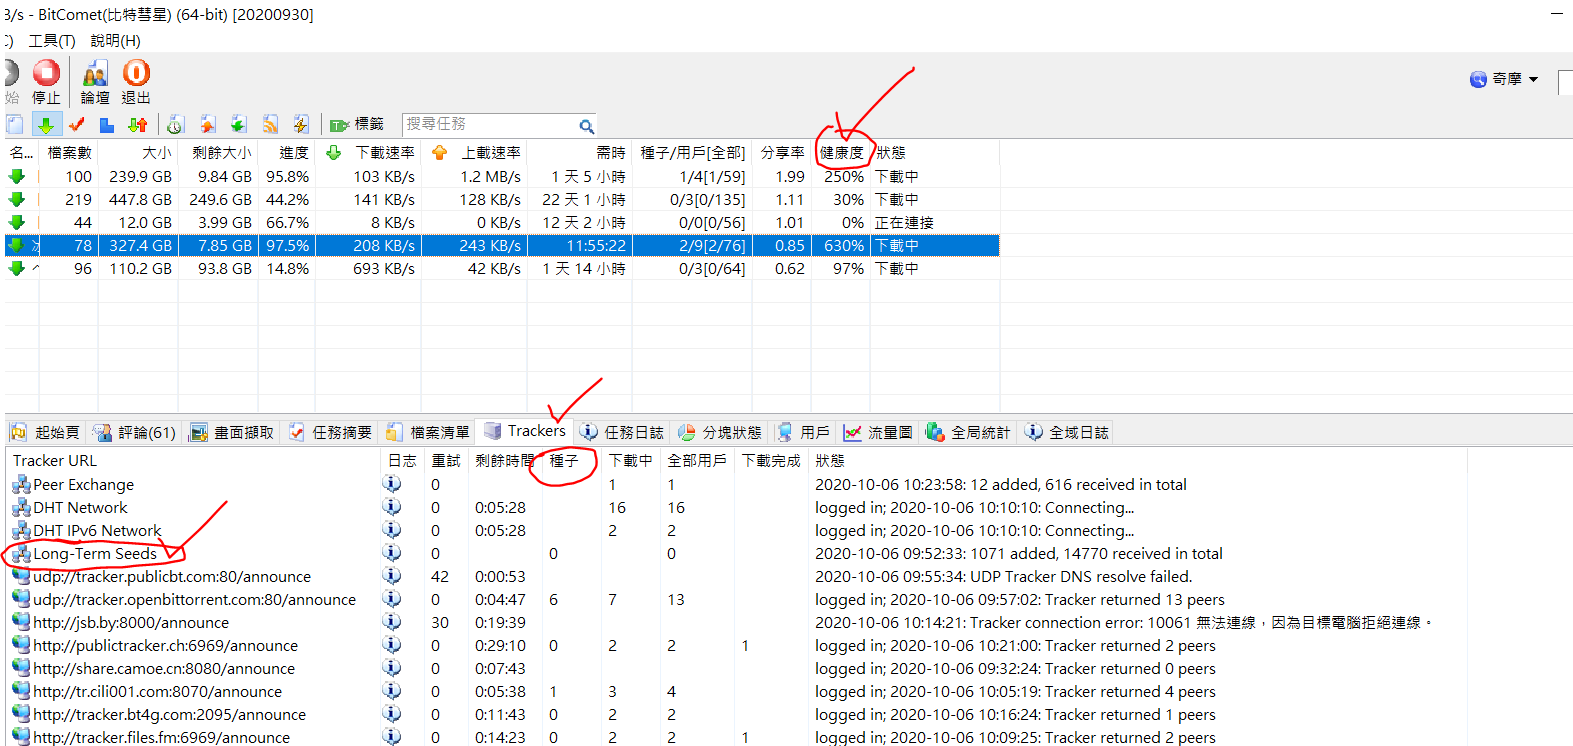Open the 工具(T) menu
This screenshot has width=1573, height=746.
tap(52, 40)
